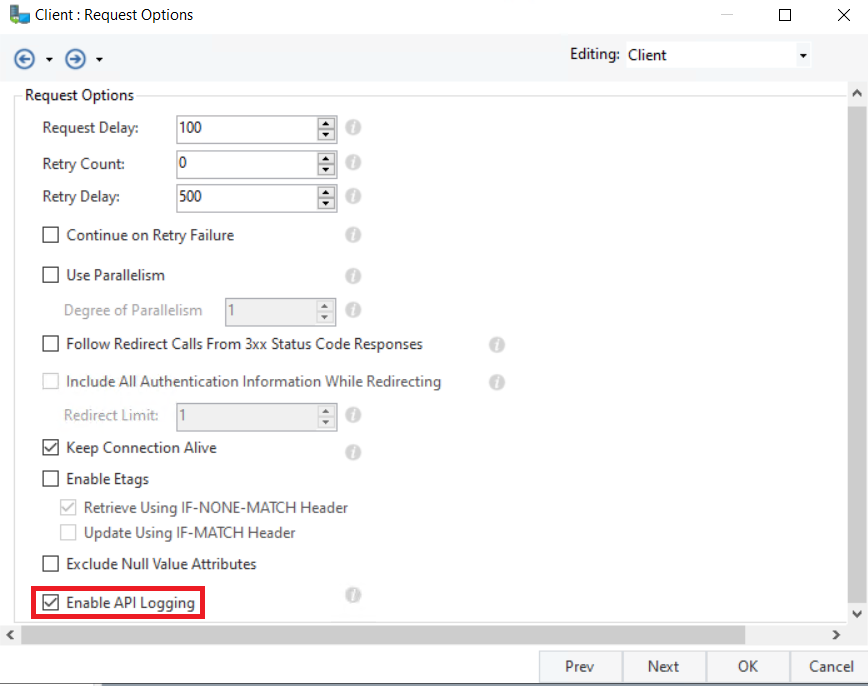Toggle the Enable Etags checkbox

[x=51, y=480]
